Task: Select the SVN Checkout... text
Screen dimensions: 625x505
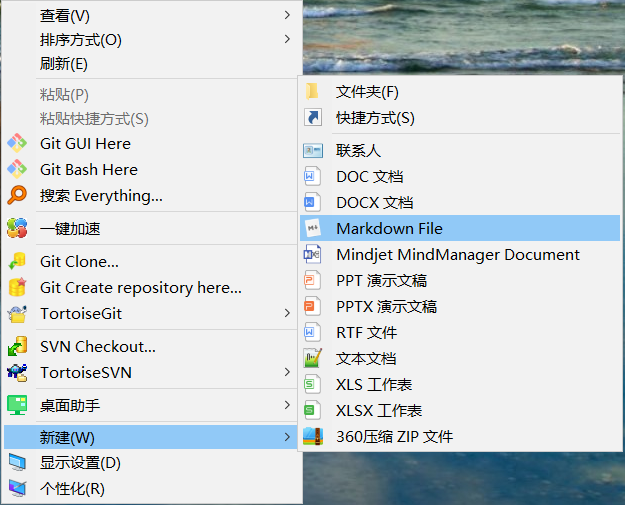Action: coord(98,347)
